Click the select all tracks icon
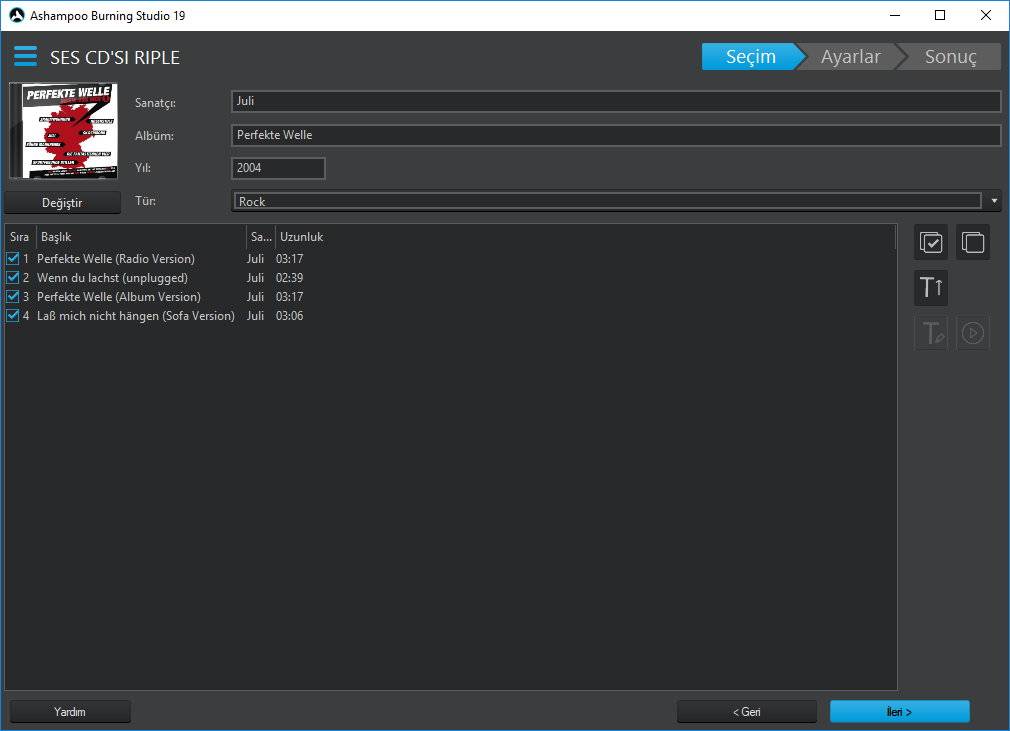Screen dimensions: 1010x731 (x=931, y=243)
